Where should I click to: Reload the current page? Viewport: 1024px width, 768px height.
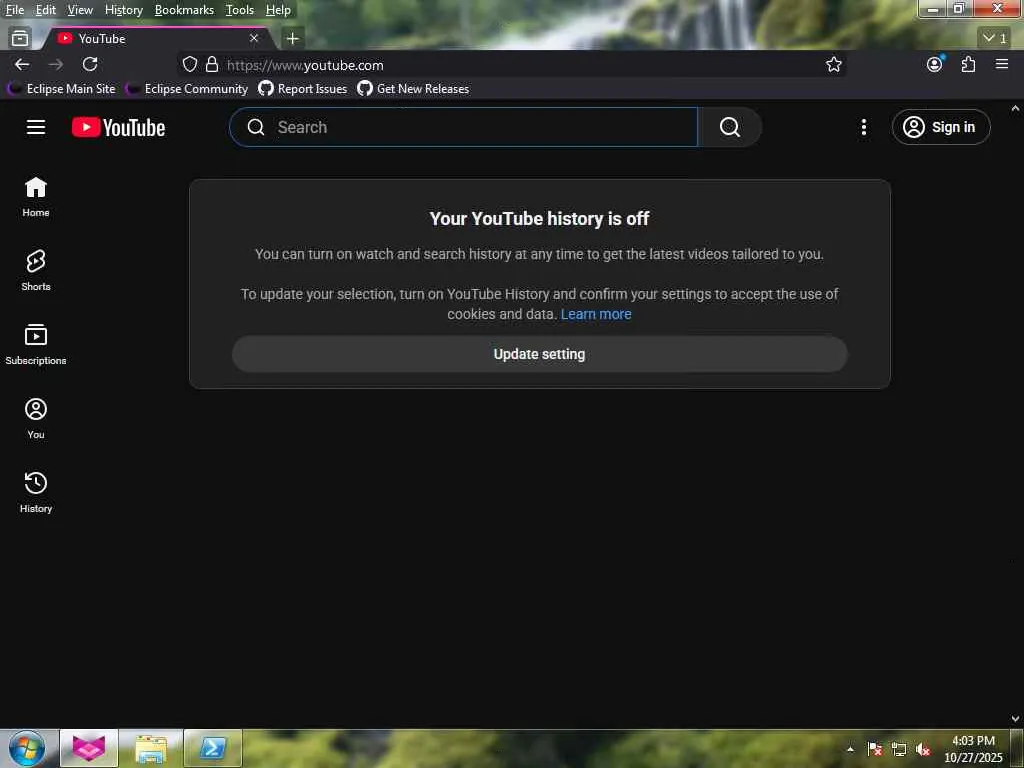[90, 64]
